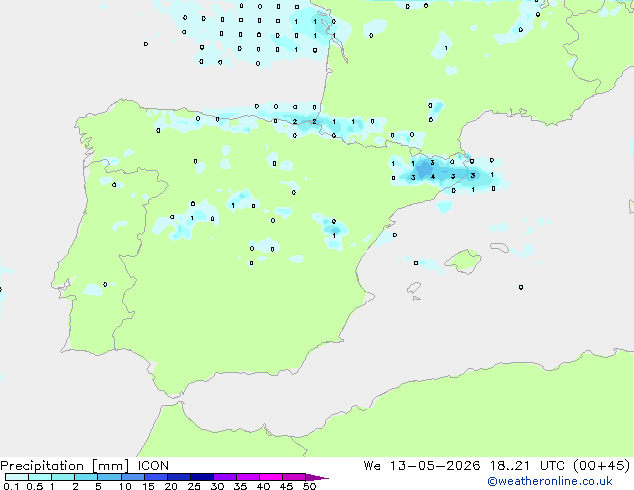Click the purple arrow tip after legend 50
The height and width of the screenshot is (490, 634).
pos(317,477)
